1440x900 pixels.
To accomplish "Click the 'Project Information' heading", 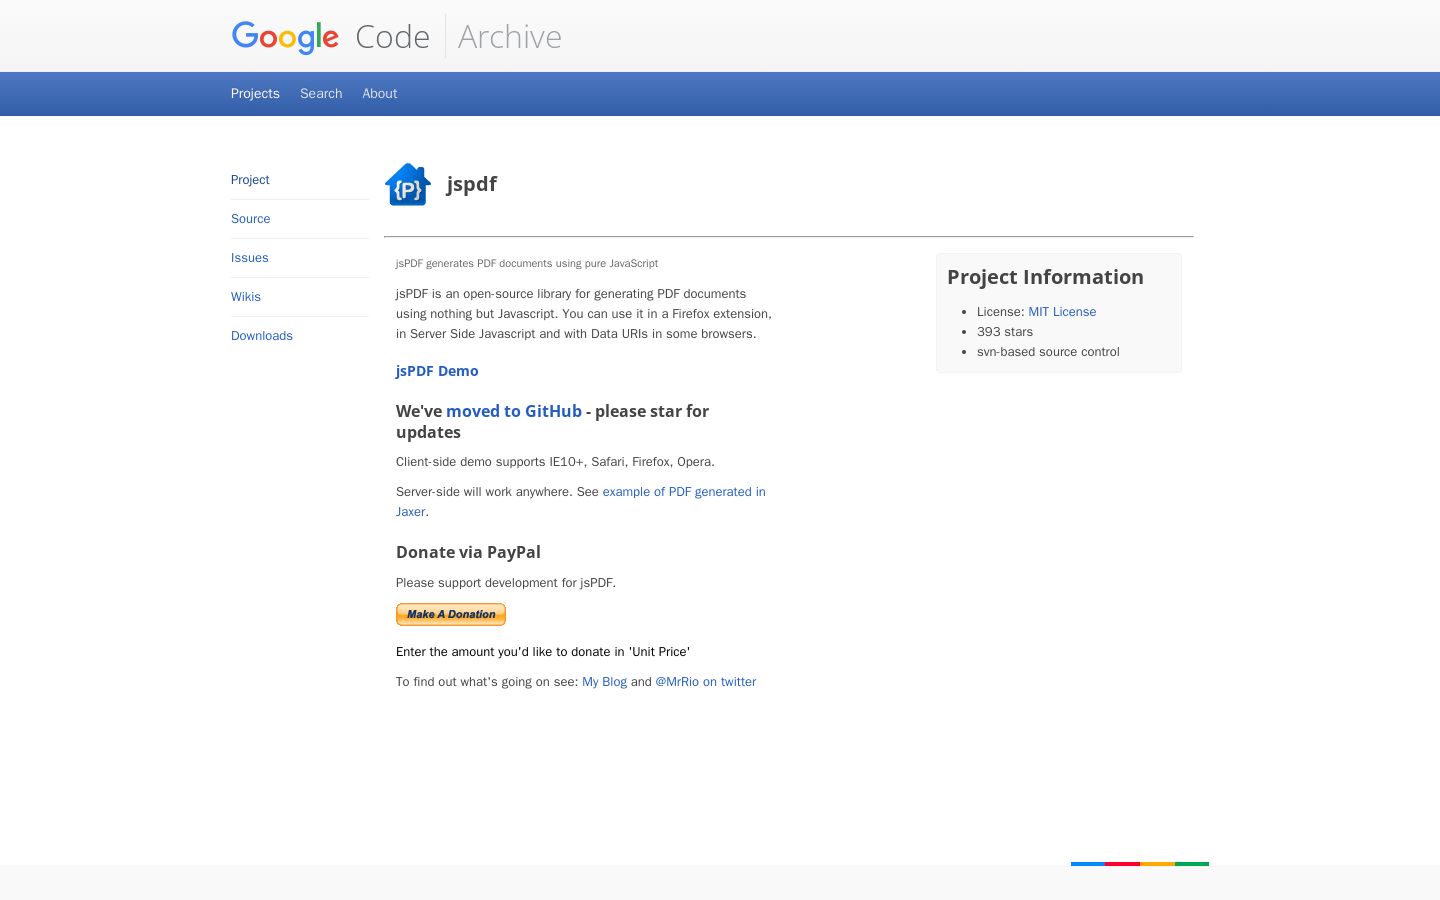I will coord(1045,277).
